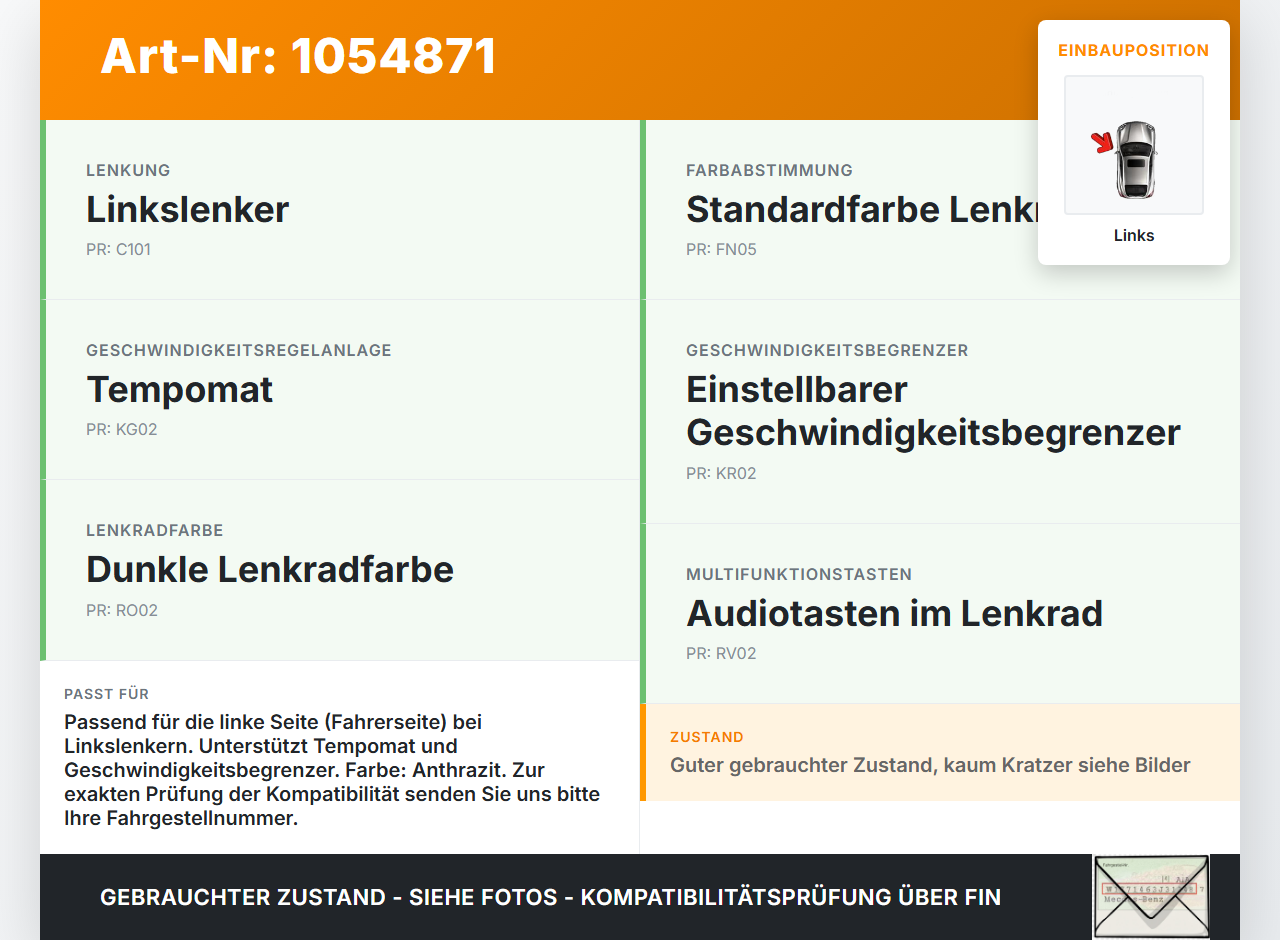Click the LENKRADFARBE label
Viewport: 1280px width, 940px height.
click(x=155, y=530)
